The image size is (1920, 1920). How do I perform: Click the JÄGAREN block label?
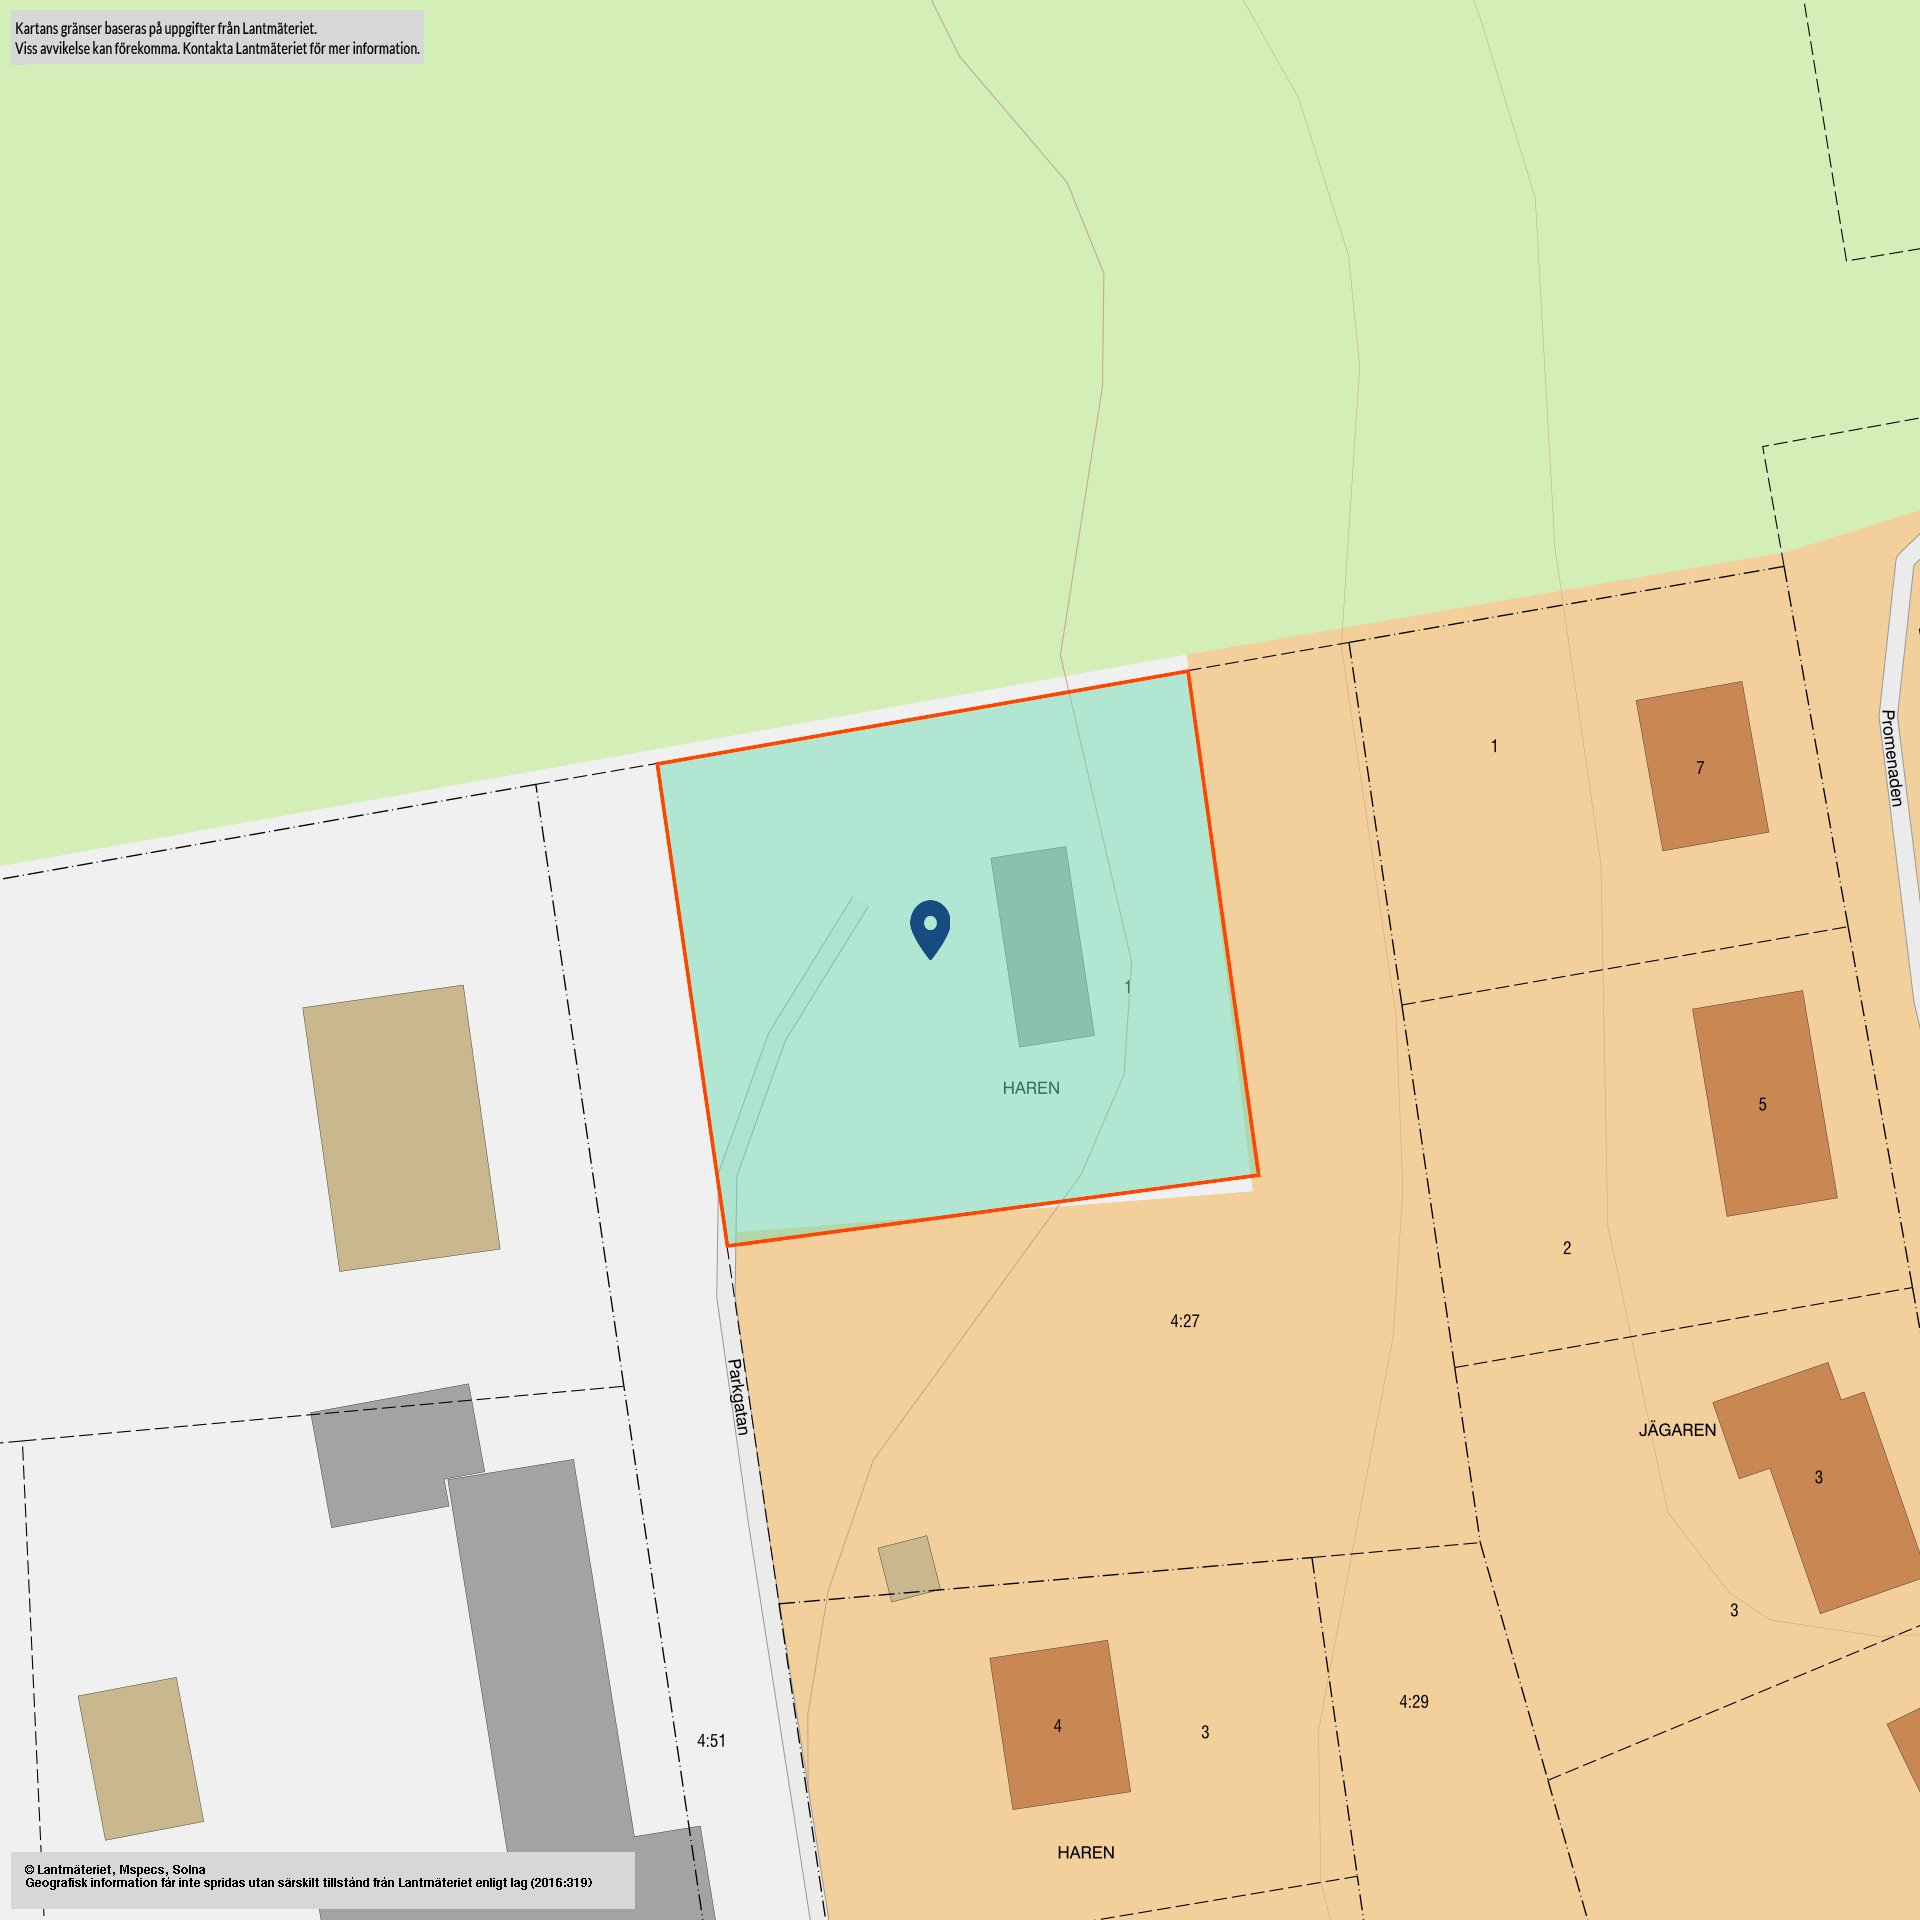point(1677,1430)
